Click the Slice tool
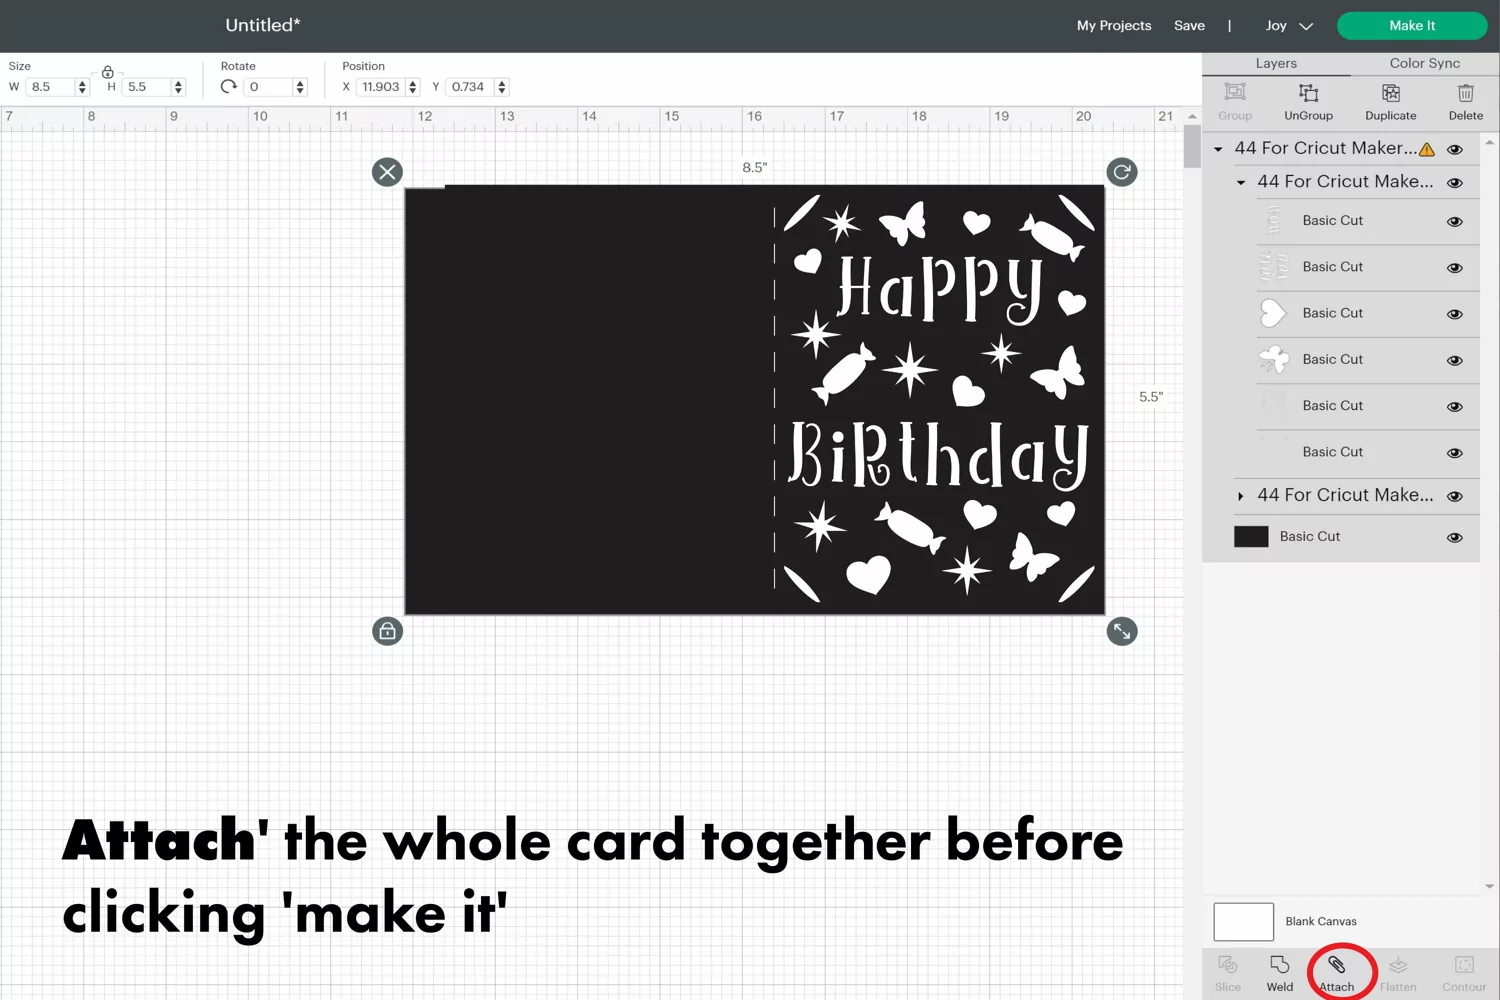Viewport: 1500px width, 1000px height. [1228, 972]
